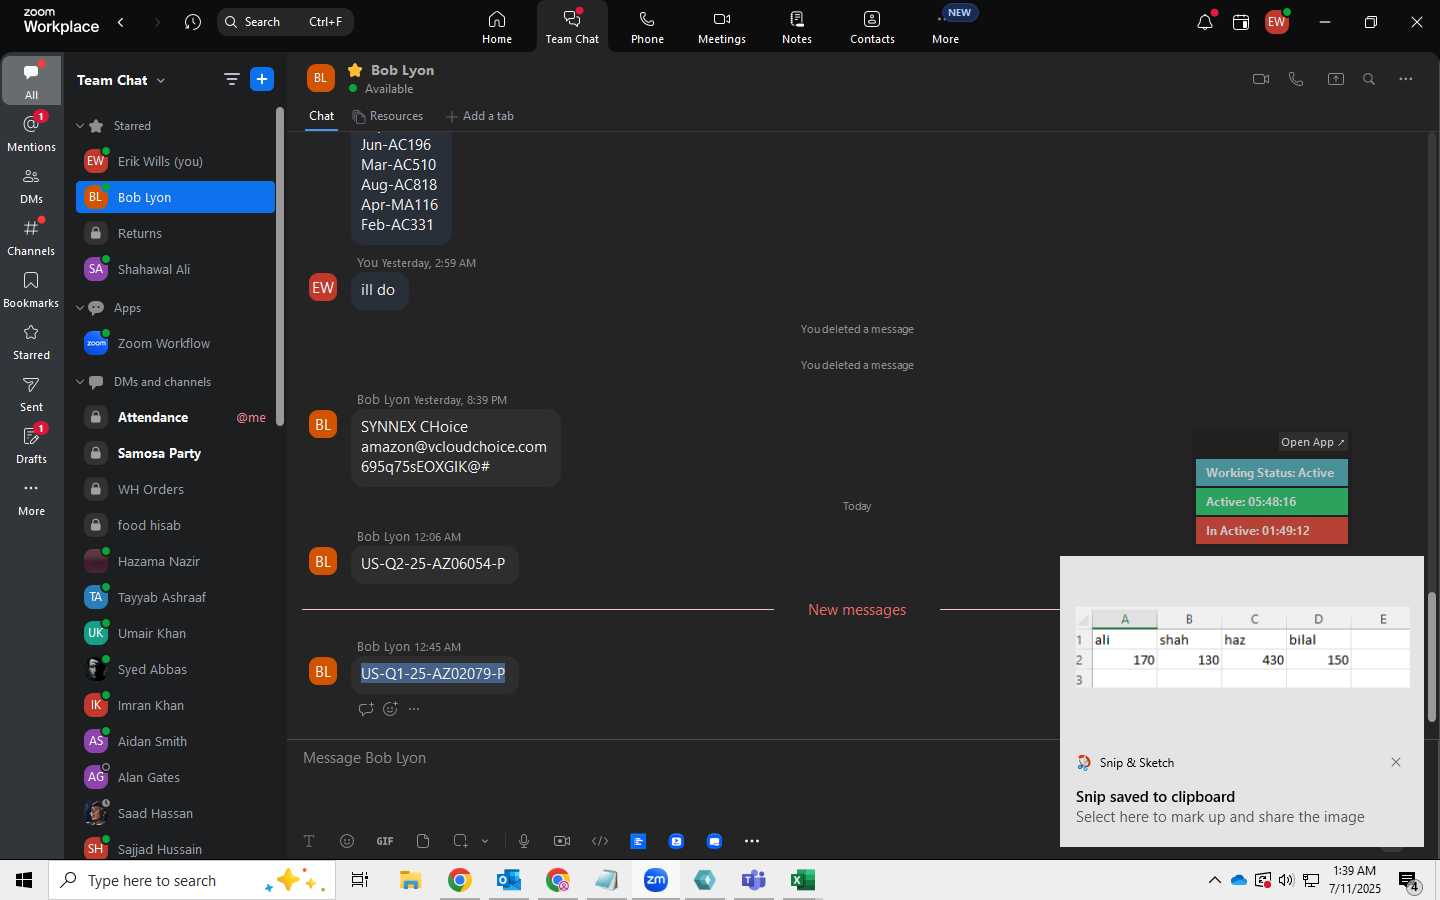Open Zoom Workflow app
The image size is (1440, 900).
coord(175,343)
